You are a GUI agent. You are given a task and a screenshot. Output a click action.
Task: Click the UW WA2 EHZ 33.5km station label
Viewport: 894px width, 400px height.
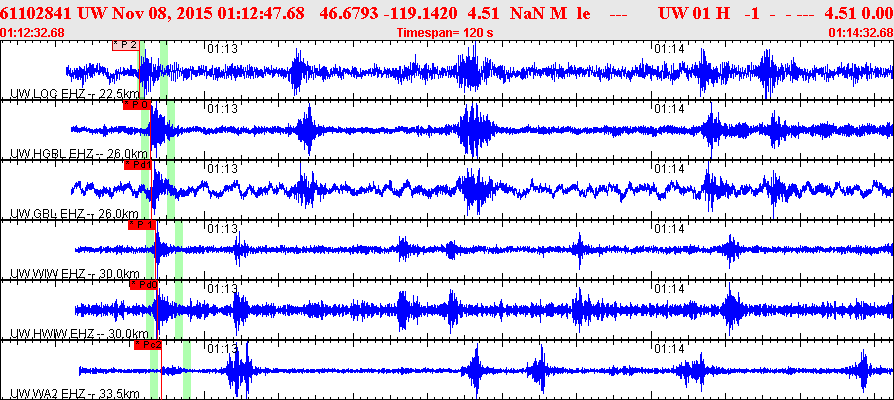click(75, 394)
